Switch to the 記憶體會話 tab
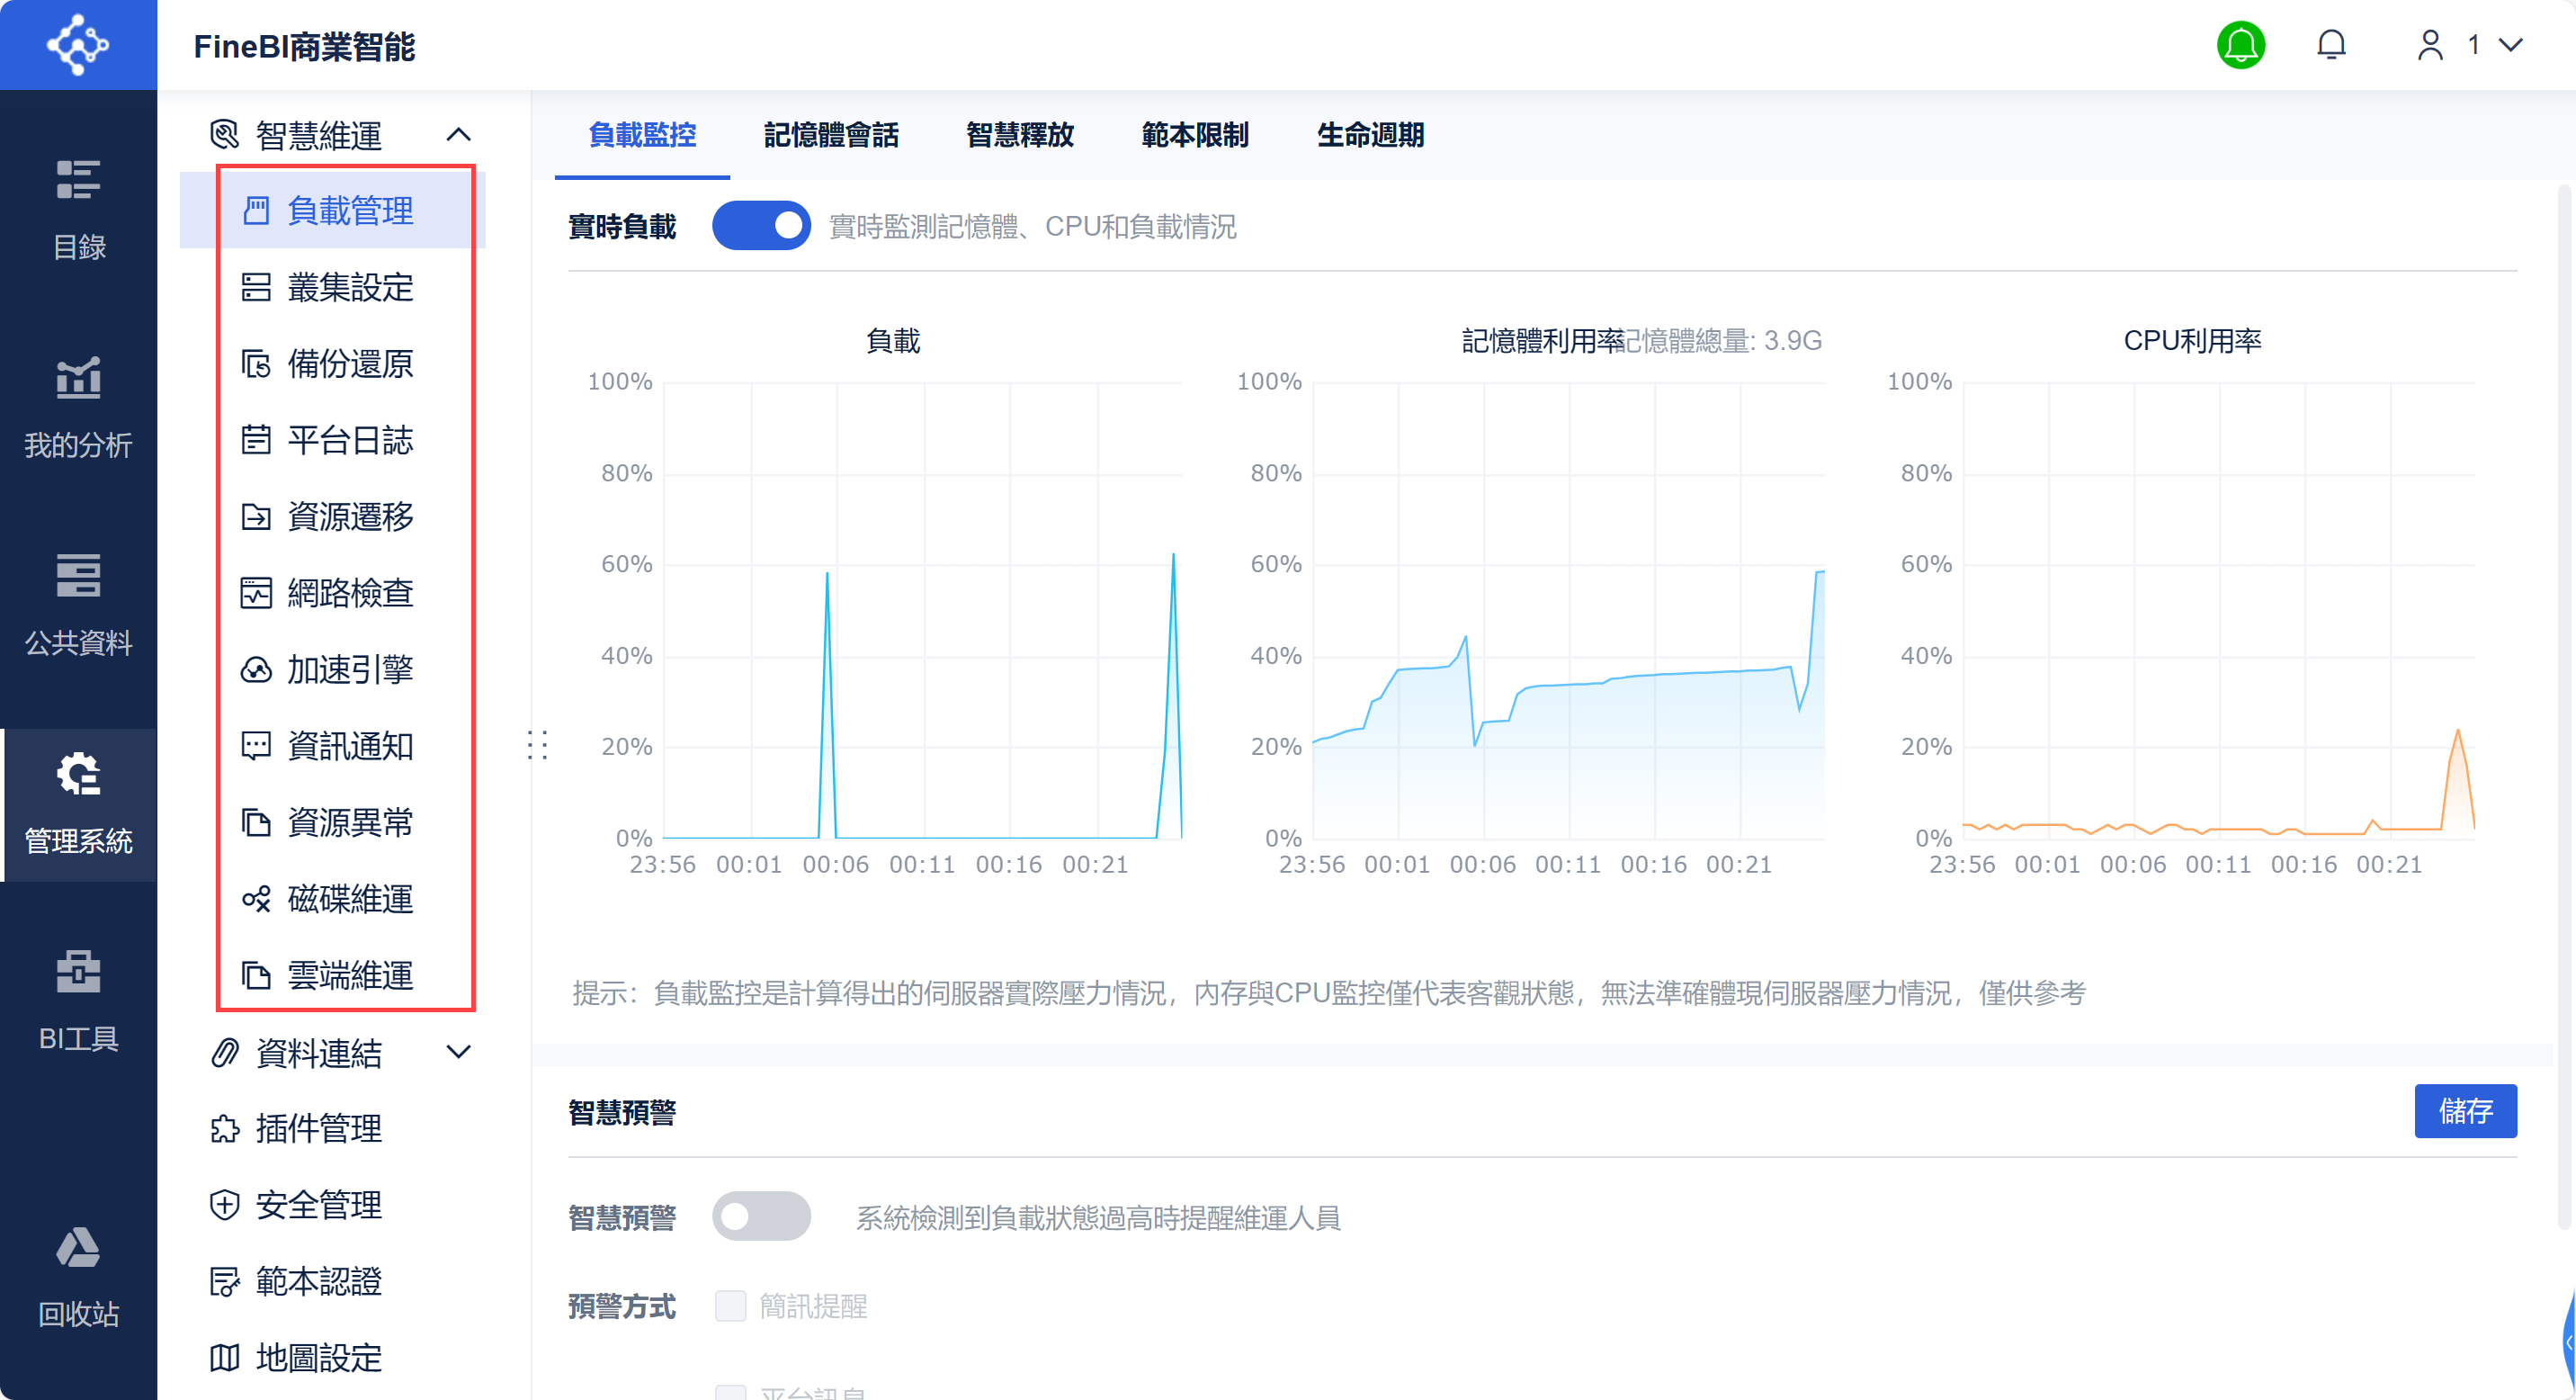 pyautogui.click(x=832, y=136)
